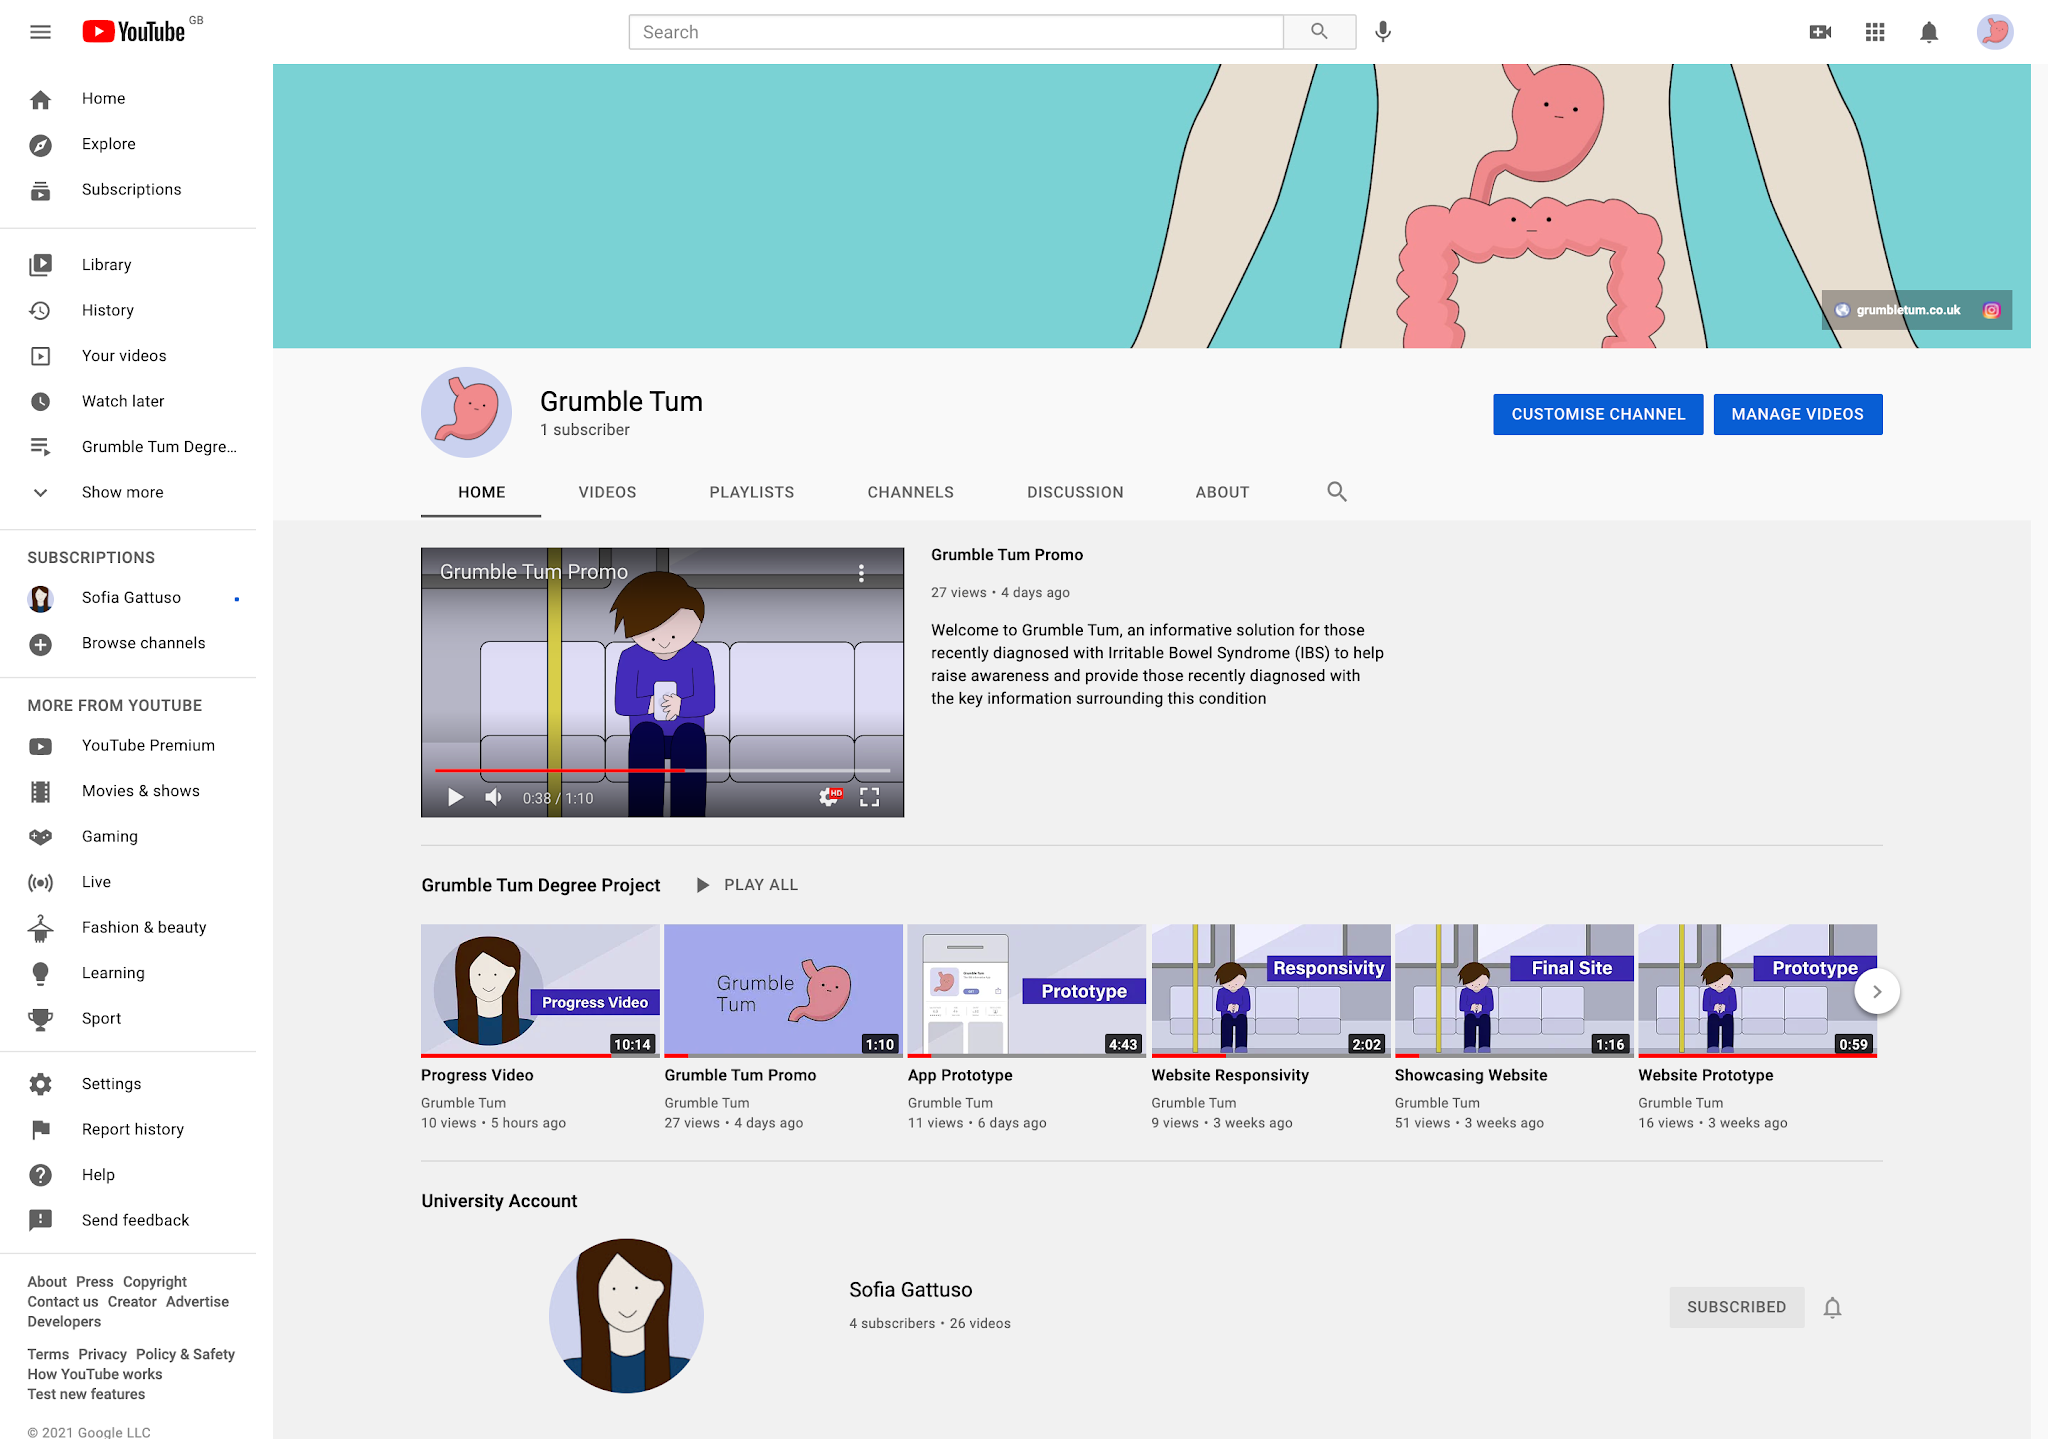Open the notifications bell in header
Viewport: 2048px width, 1439px height.
tap(1929, 32)
